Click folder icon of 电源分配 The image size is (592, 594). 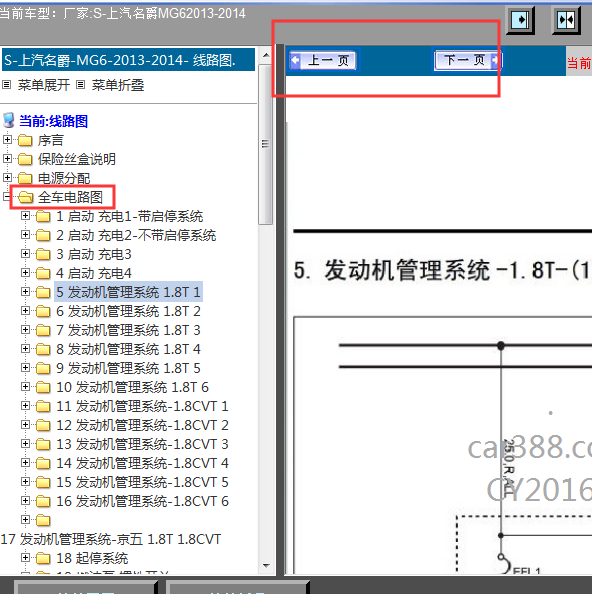coord(25,178)
